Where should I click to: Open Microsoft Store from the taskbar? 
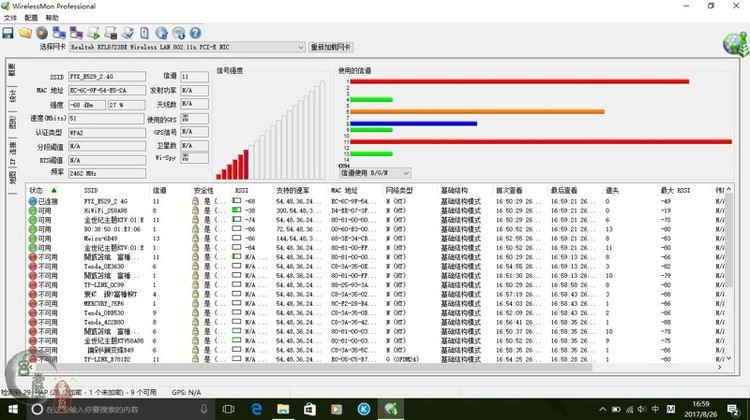[310, 409]
